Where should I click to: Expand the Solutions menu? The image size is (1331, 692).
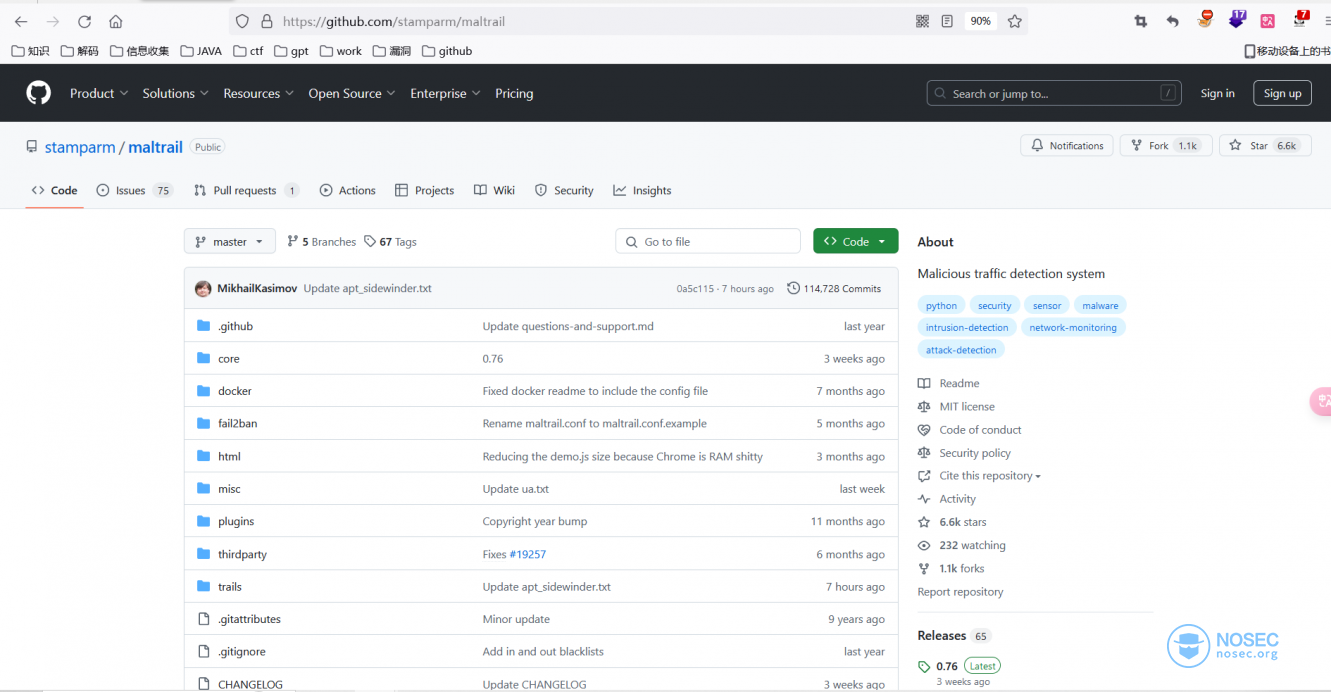tap(175, 93)
